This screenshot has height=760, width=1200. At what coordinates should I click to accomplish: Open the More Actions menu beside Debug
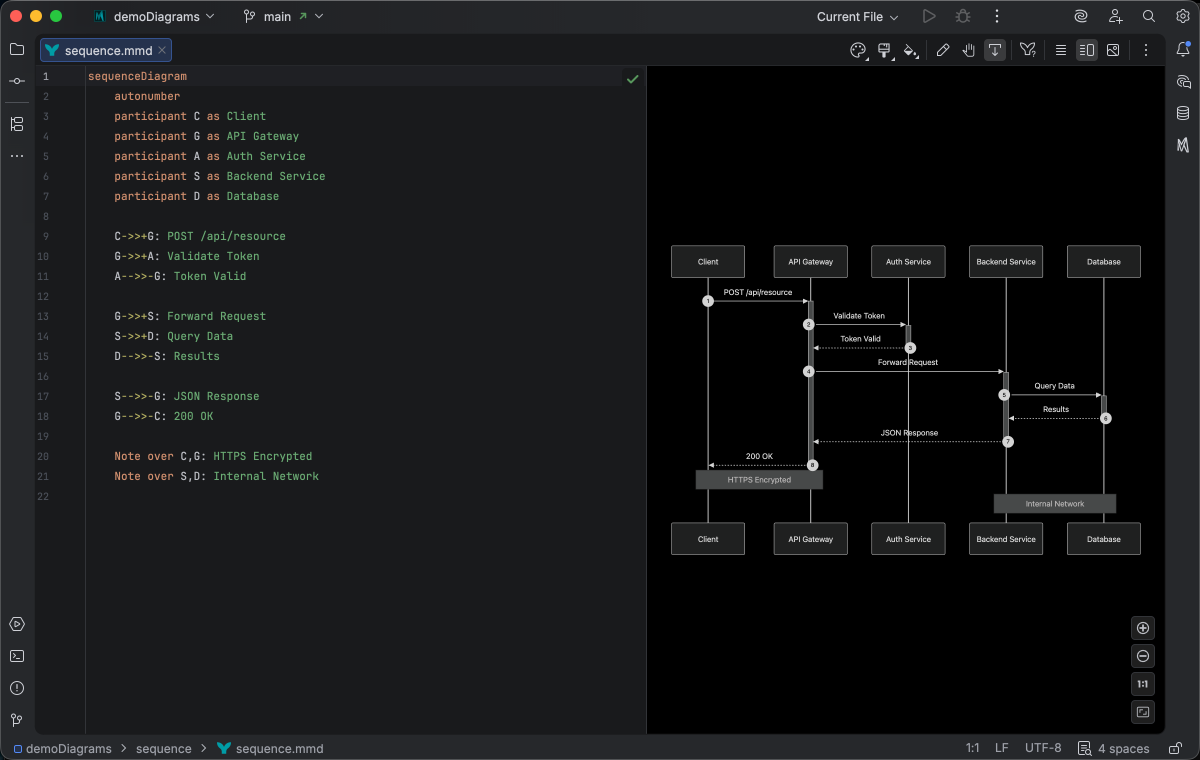(996, 16)
